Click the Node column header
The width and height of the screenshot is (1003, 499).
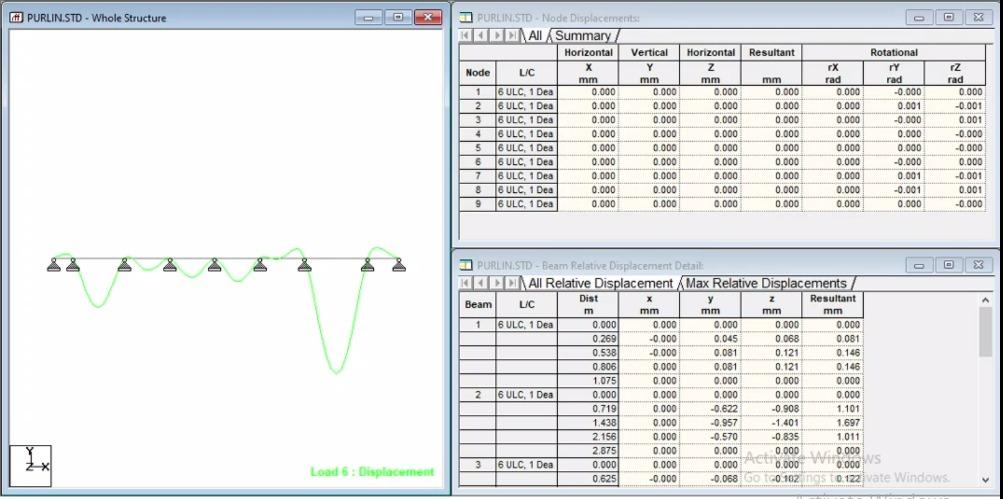pos(478,73)
